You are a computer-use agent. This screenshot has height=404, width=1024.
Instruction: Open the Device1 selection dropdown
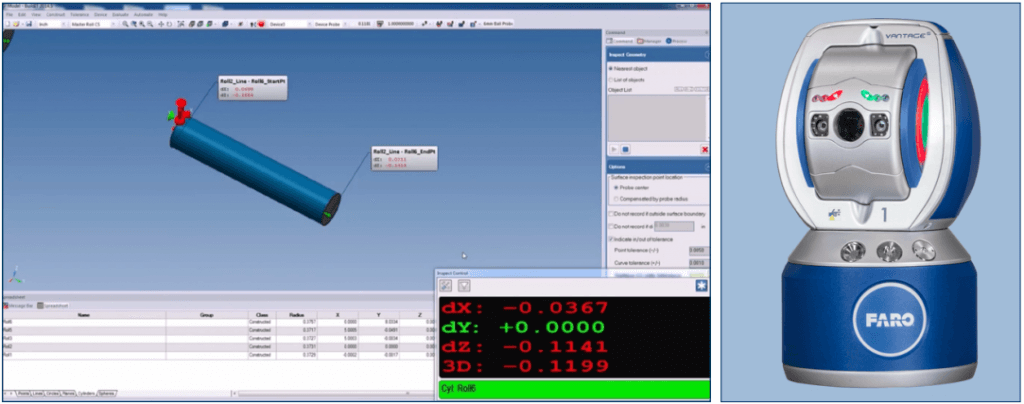290,23
